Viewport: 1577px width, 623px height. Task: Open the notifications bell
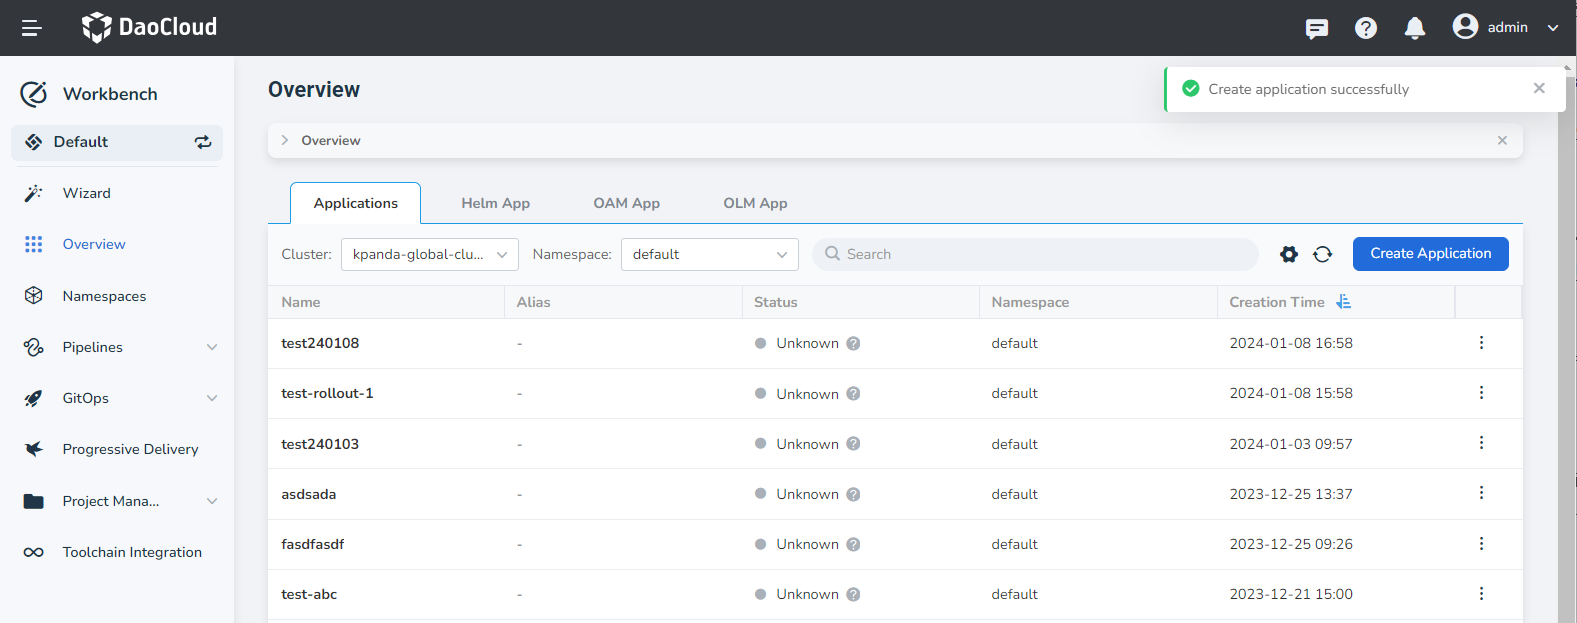tap(1414, 28)
